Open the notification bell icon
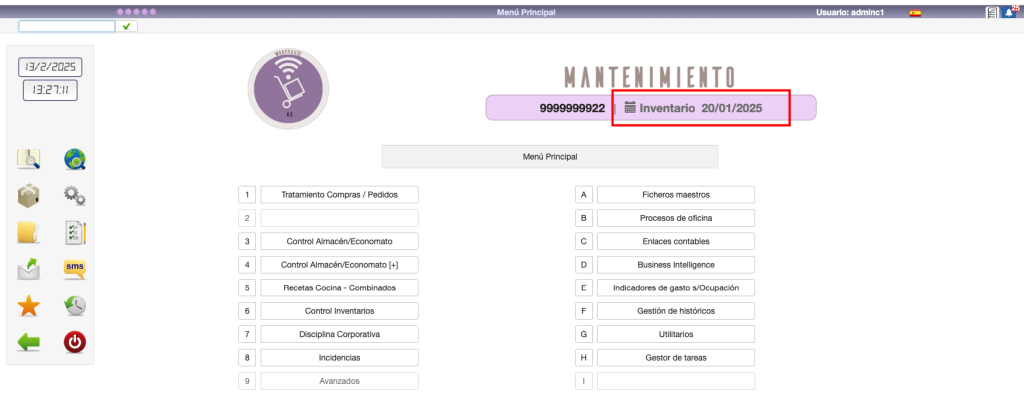Image resolution: width=1024 pixels, height=409 pixels. pos(1008,12)
